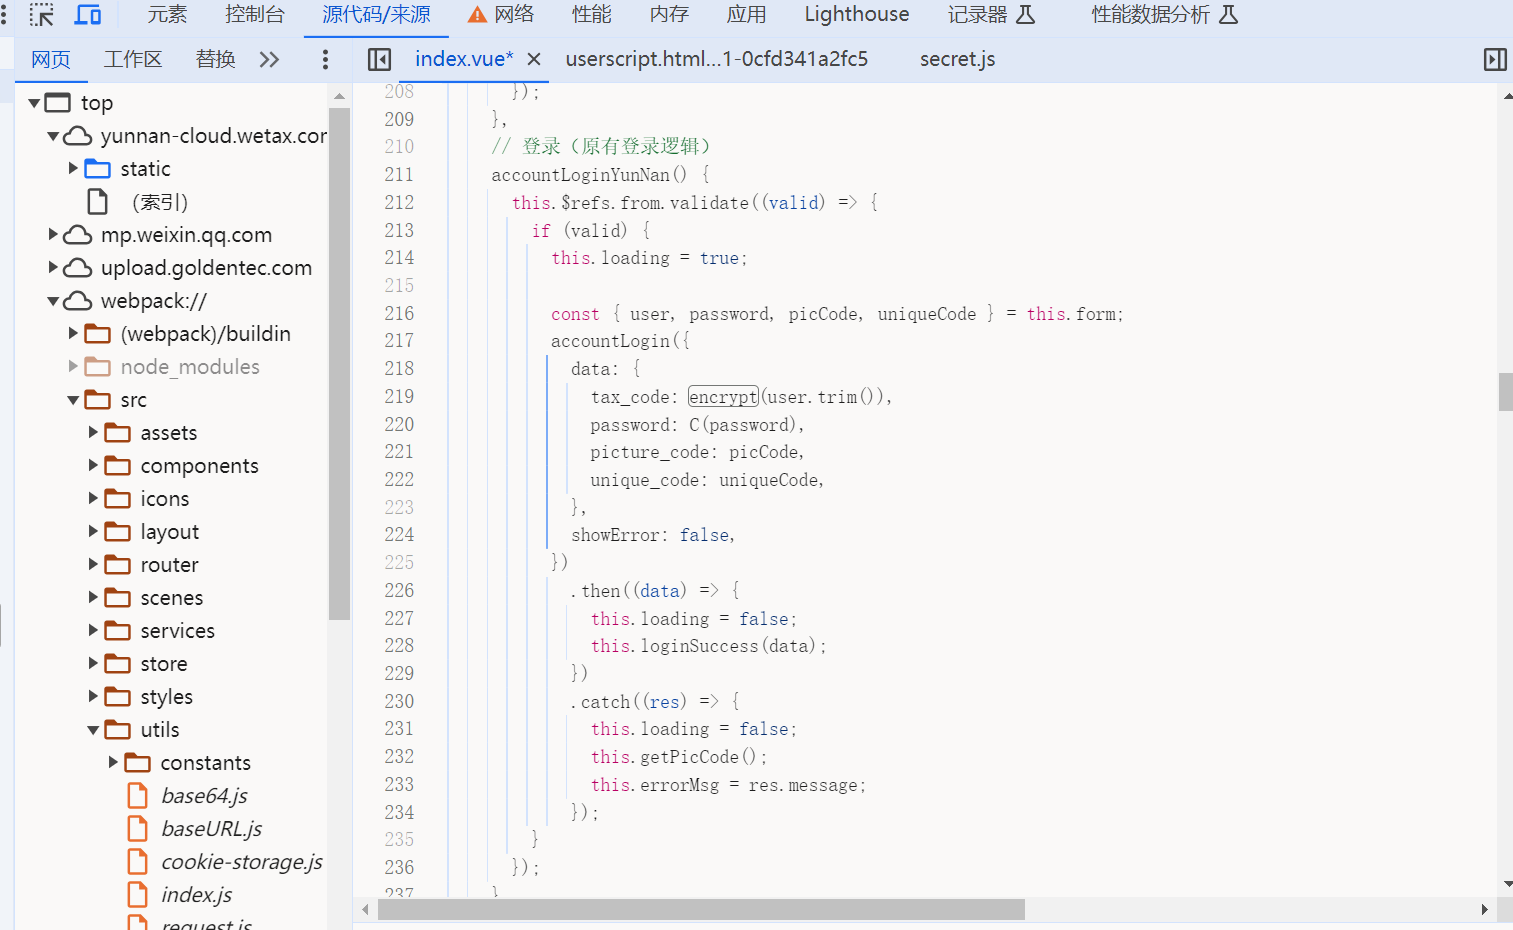
Task: Expand the components folder
Action: click(93, 466)
